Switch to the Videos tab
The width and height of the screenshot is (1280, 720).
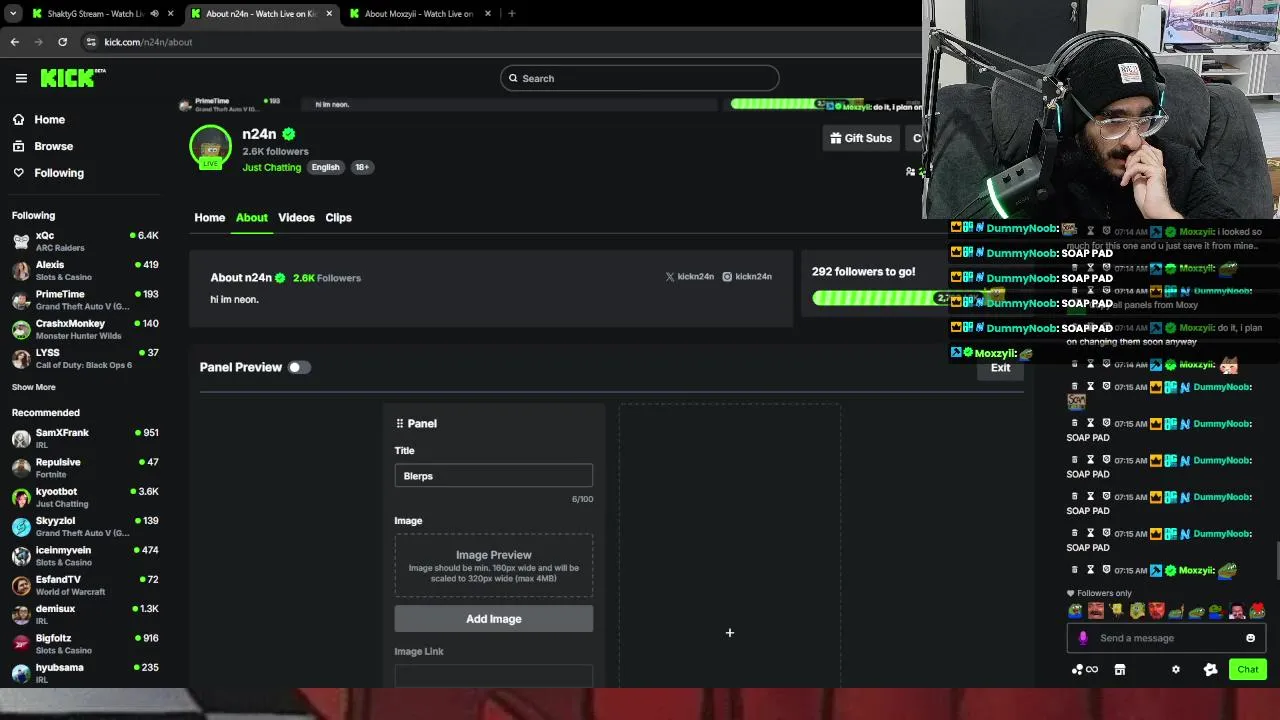[296, 217]
